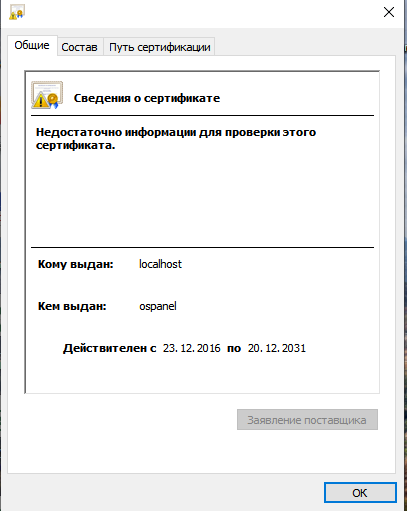Image resolution: width=407 pixels, height=511 pixels.
Task: Click the Сведения о сертификате heading
Action: coord(147,98)
